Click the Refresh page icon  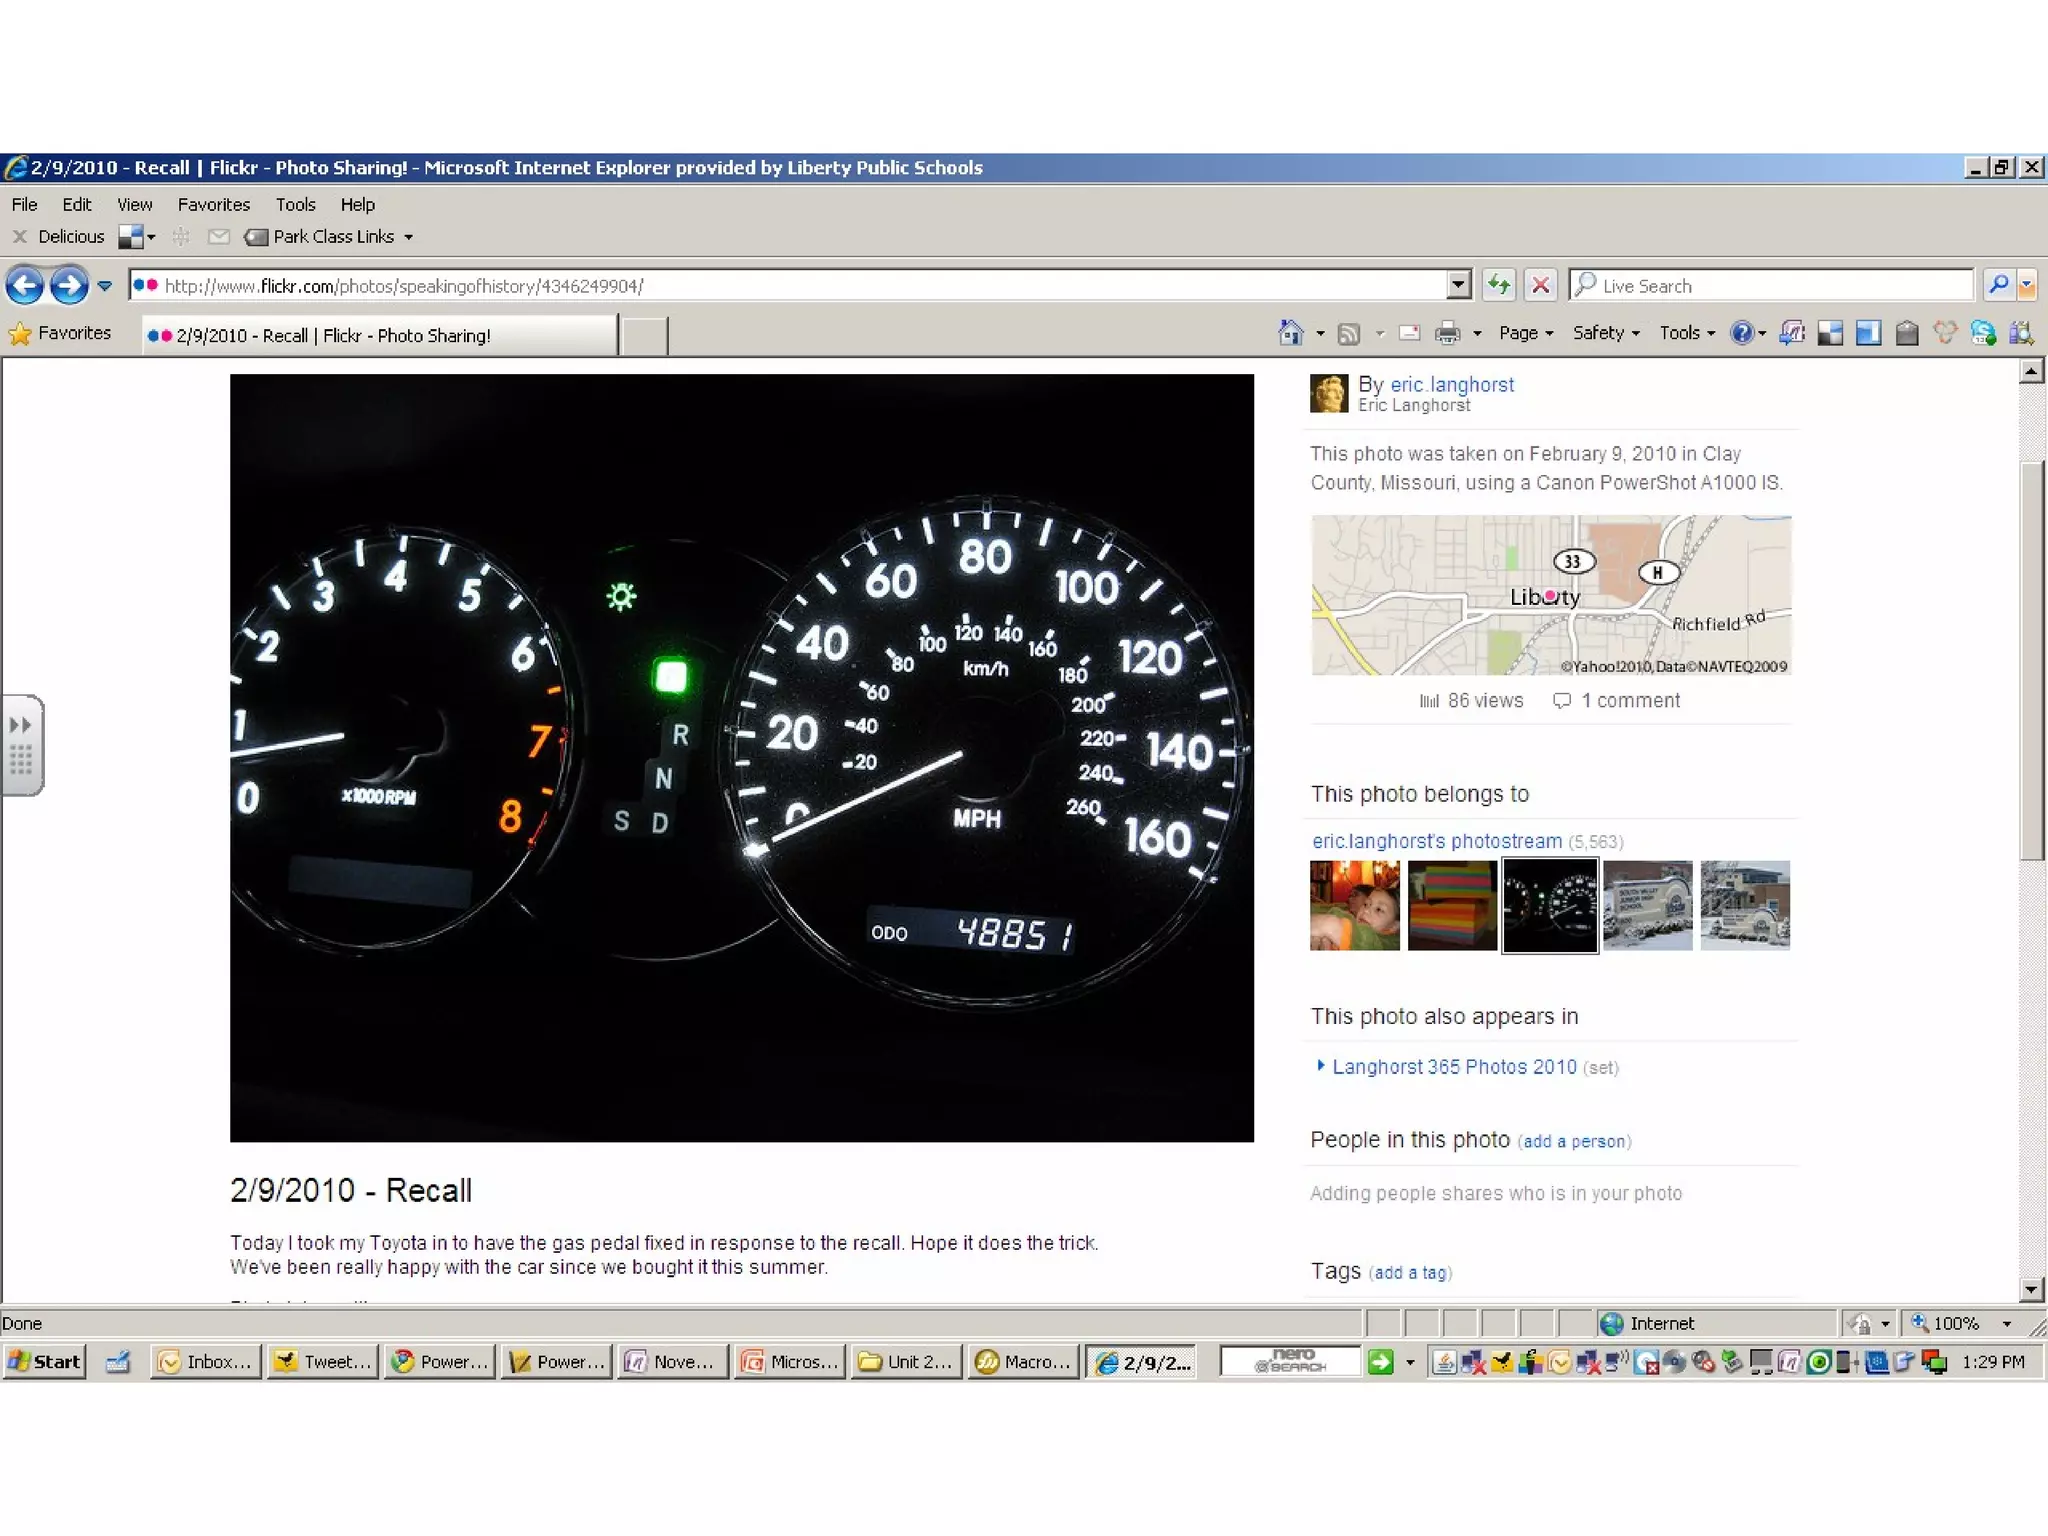pyautogui.click(x=1498, y=286)
